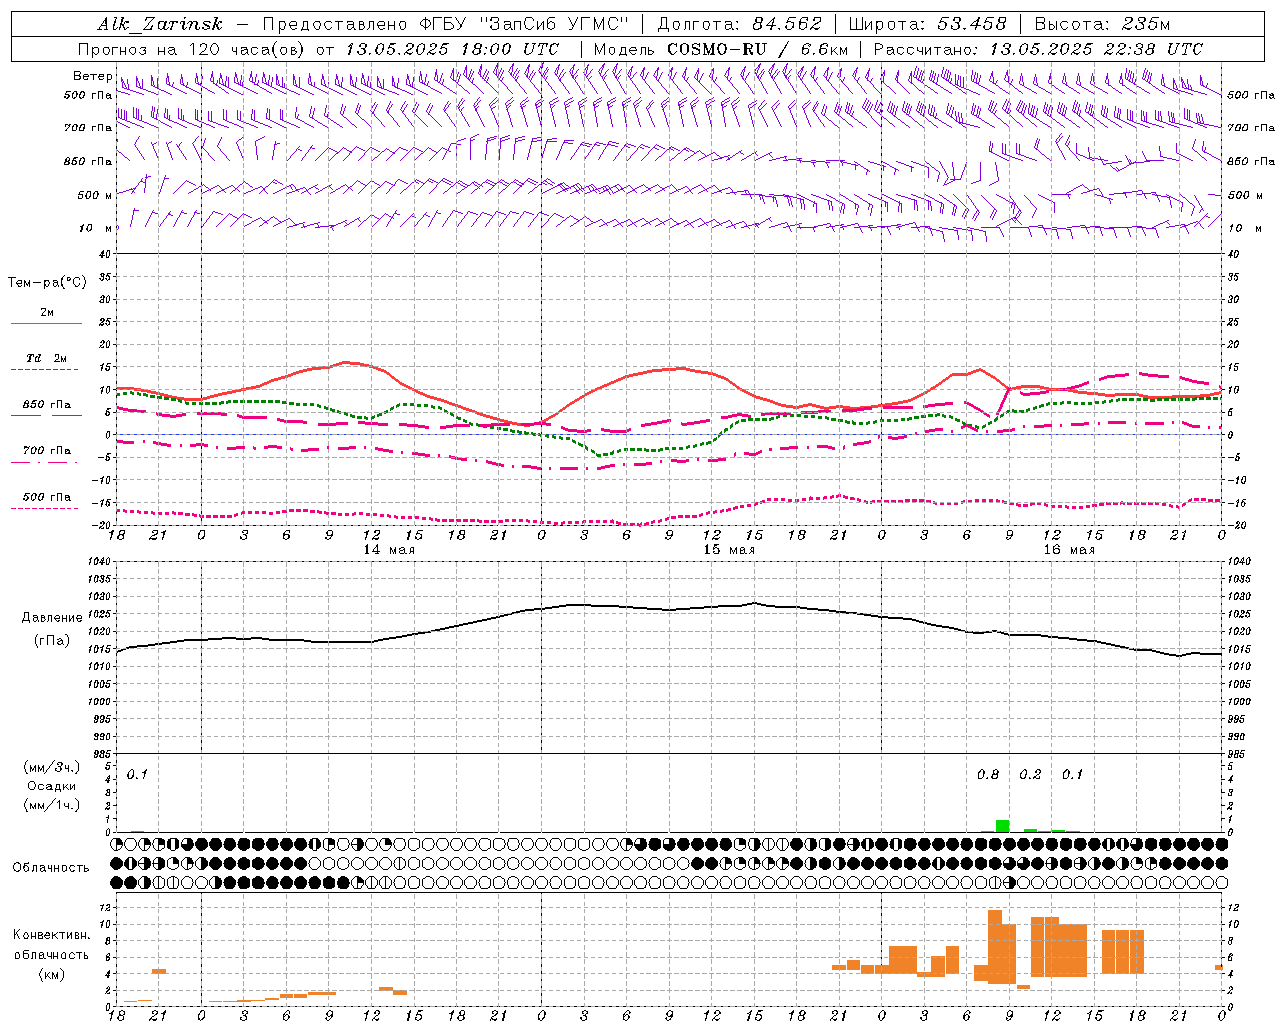Click the 'Облачность' cloud cover label

[51, 867]
